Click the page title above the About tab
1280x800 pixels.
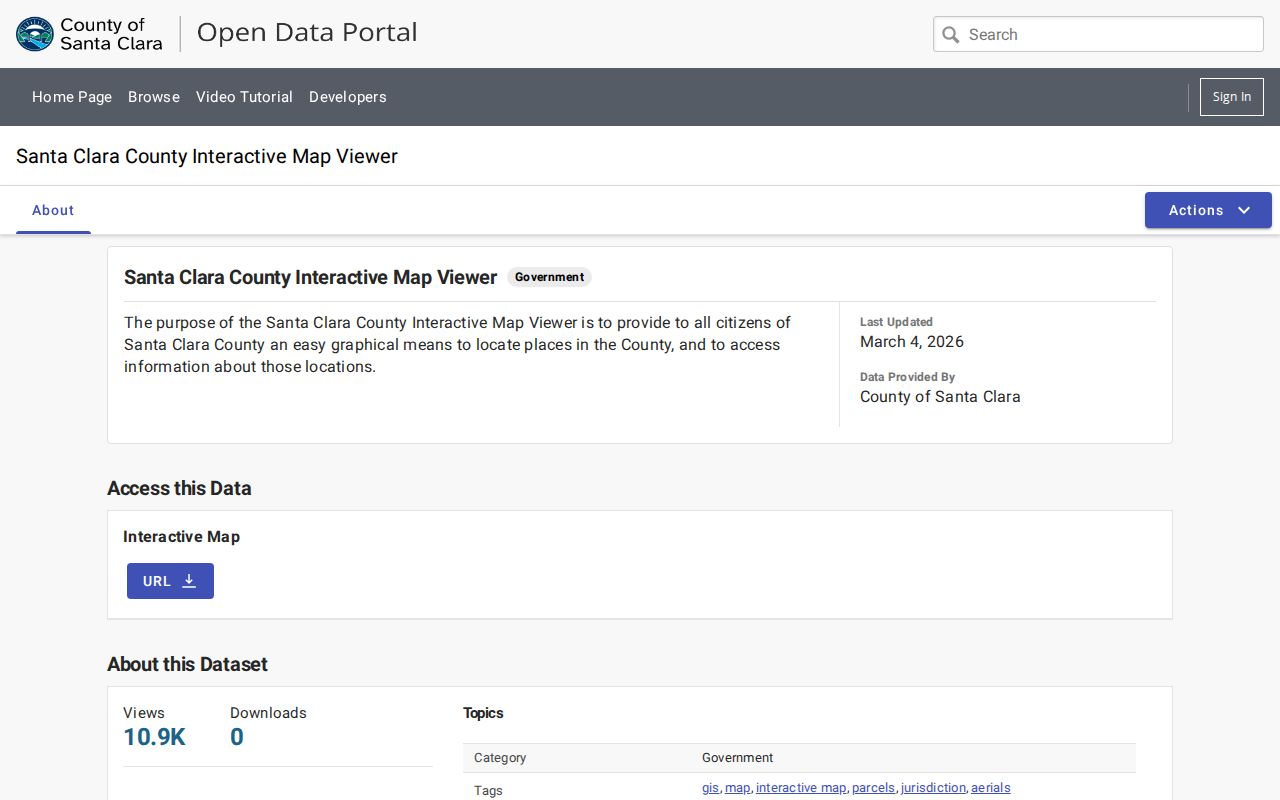(207, 156)
